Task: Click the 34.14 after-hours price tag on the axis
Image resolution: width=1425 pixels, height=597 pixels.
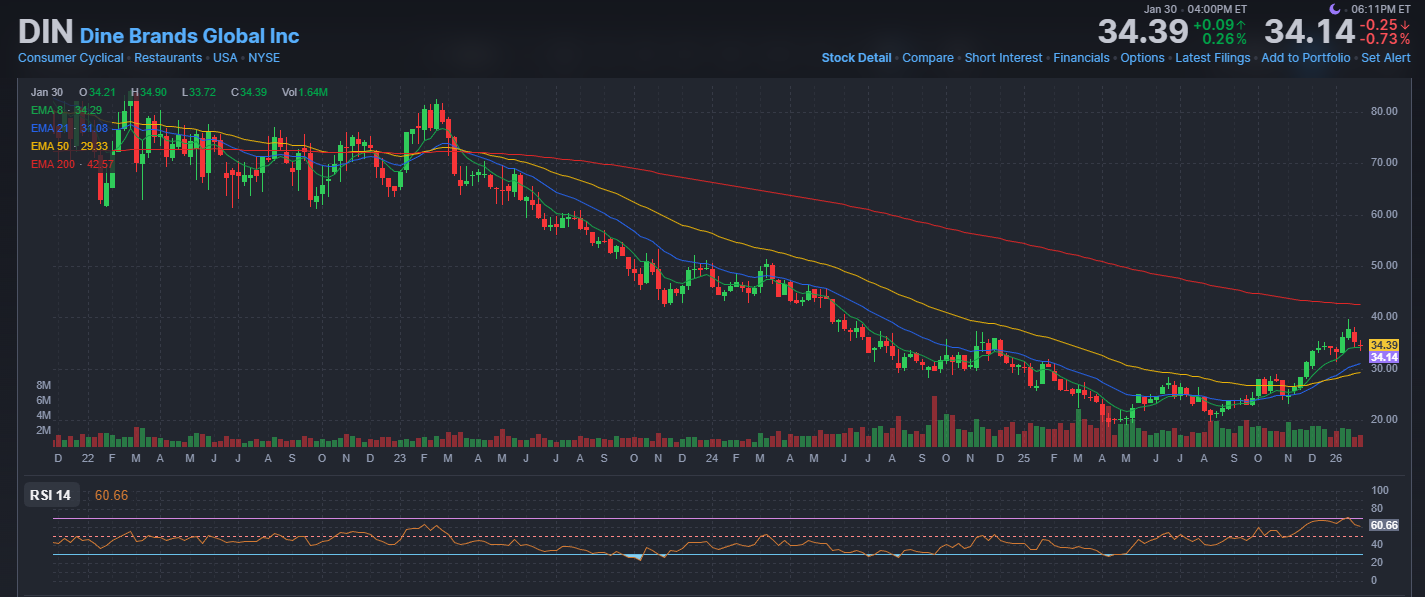Action: (x=1383, y=357)
